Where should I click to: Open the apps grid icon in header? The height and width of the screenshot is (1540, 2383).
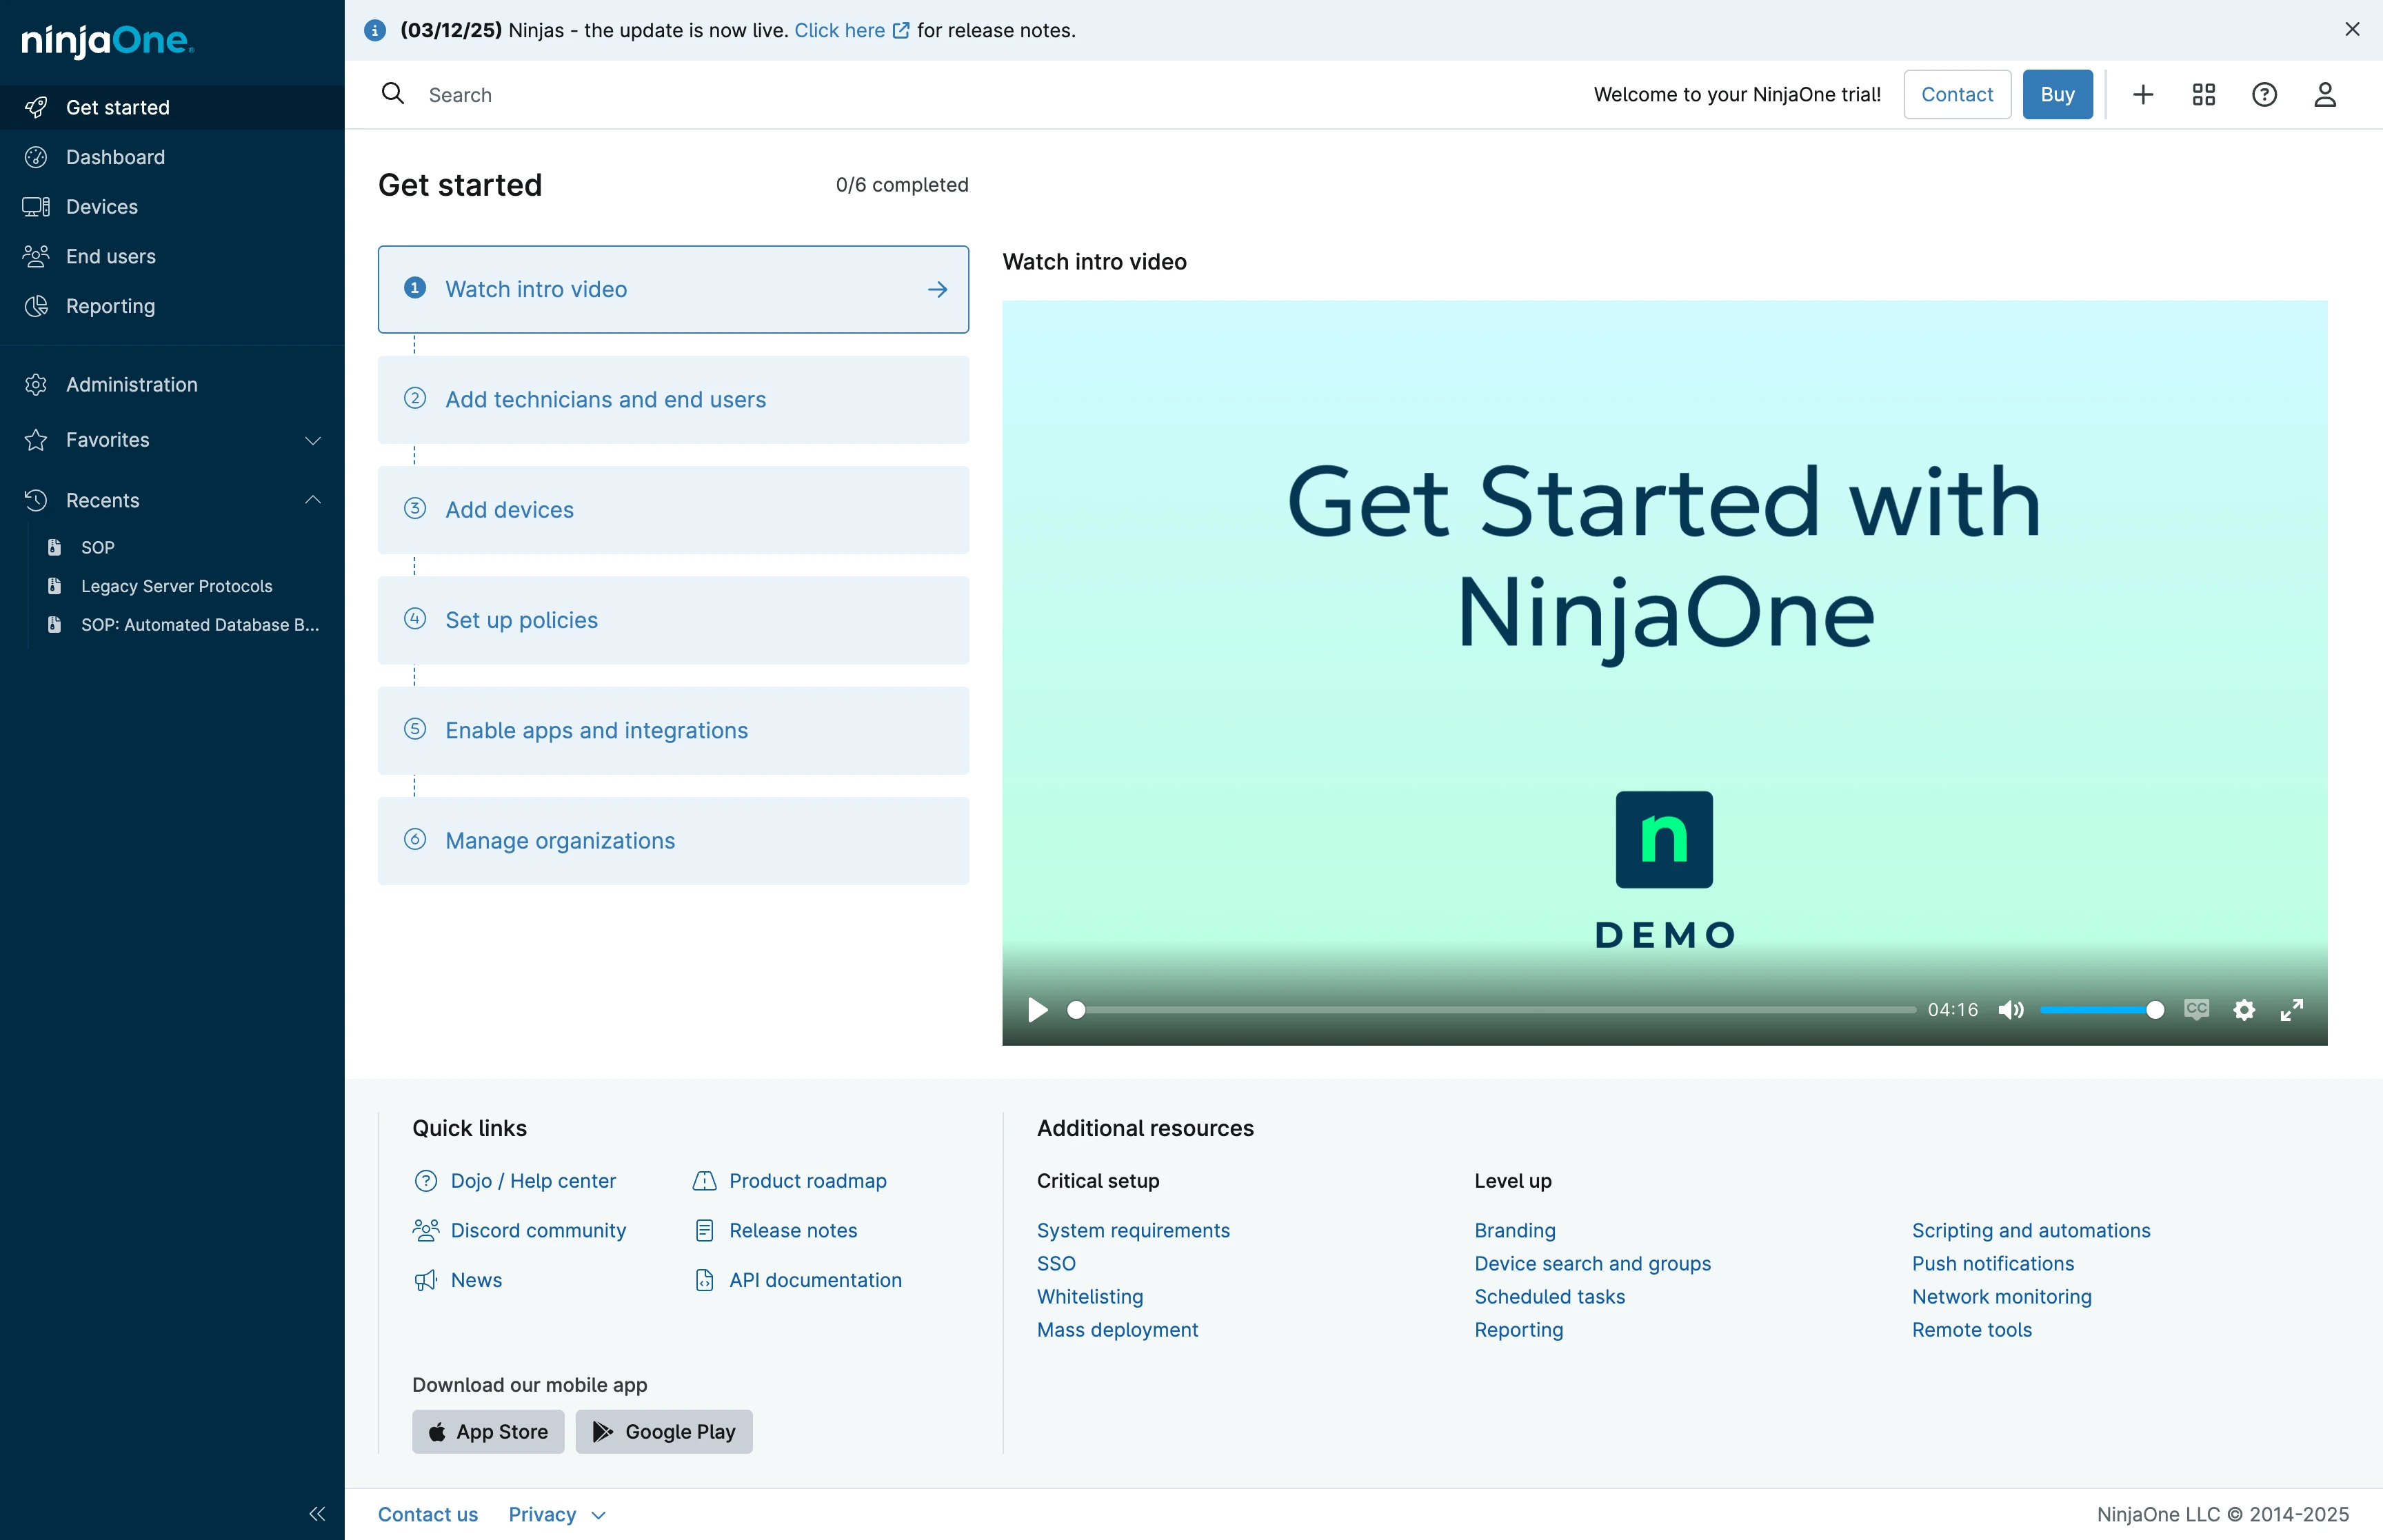pyautogui.click(x=2203, y=94)
